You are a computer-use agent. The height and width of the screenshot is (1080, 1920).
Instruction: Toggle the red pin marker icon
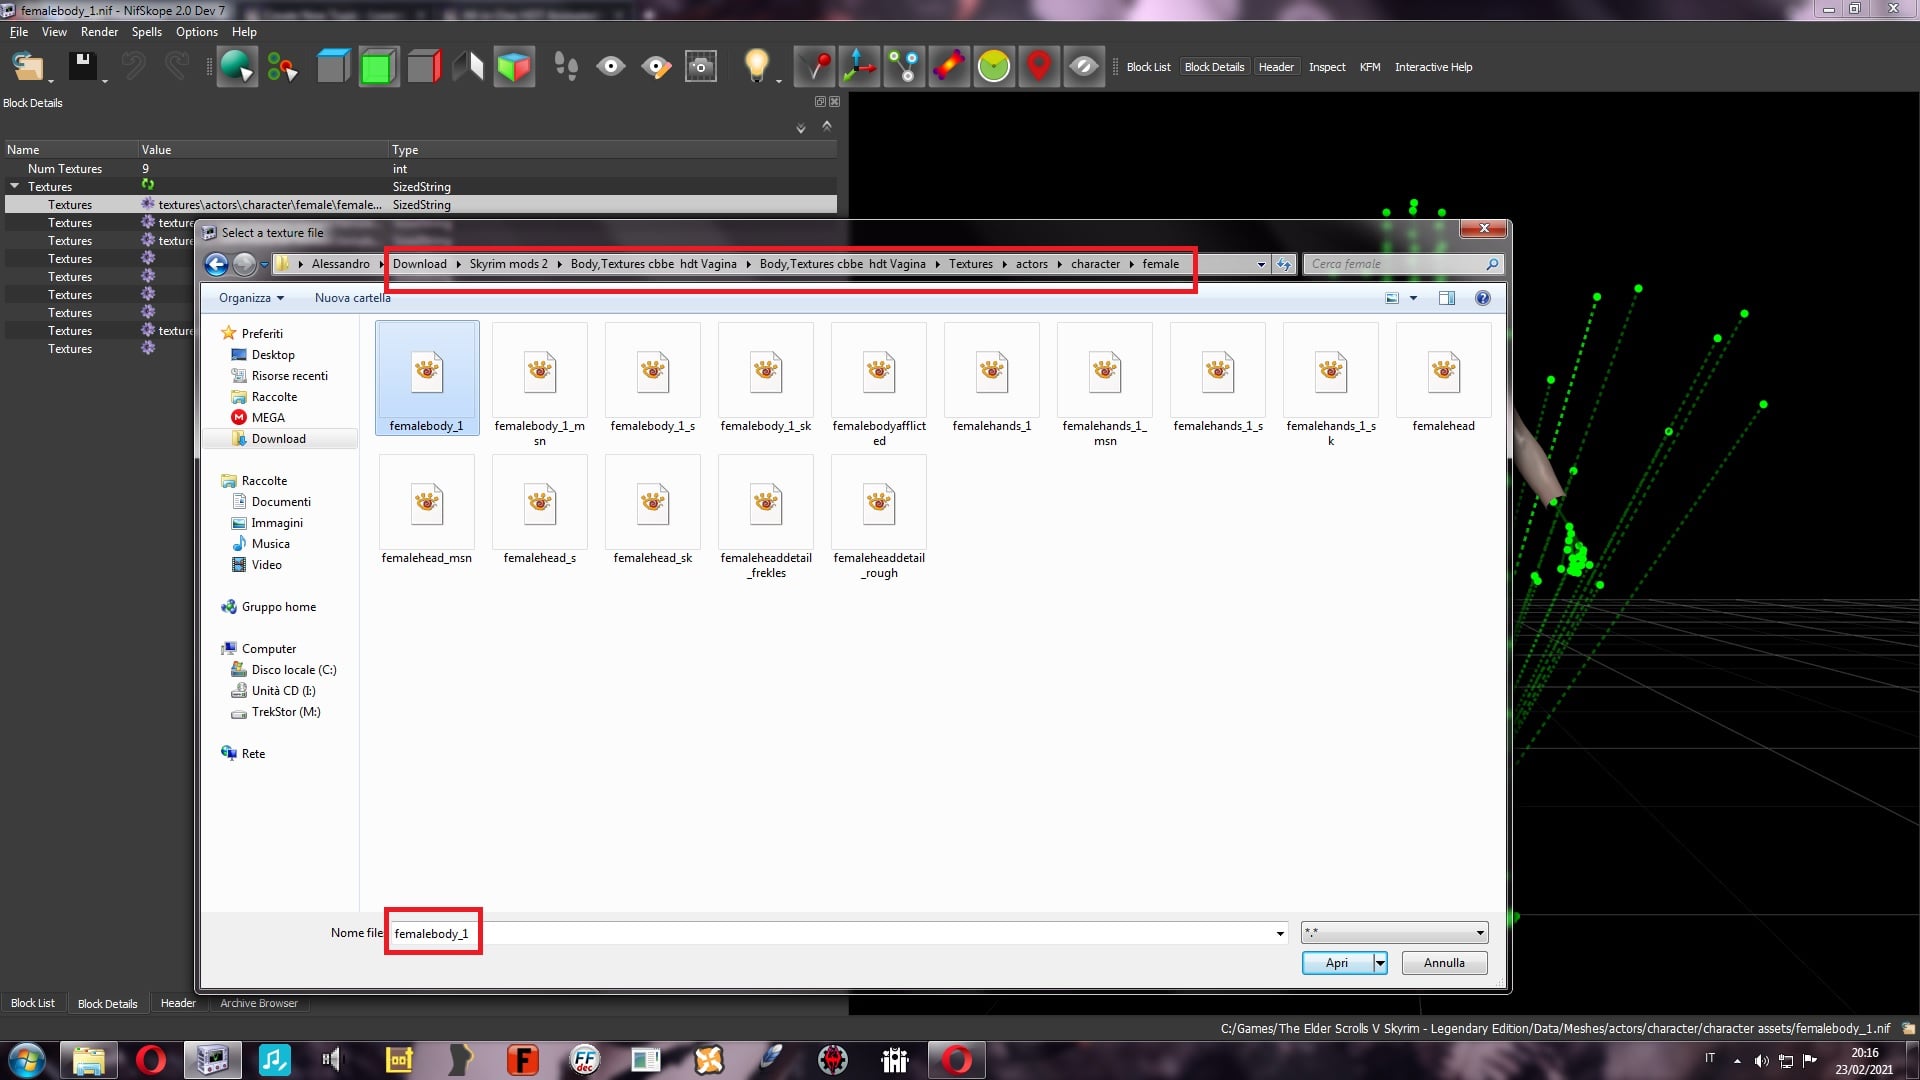coord(814,67)
